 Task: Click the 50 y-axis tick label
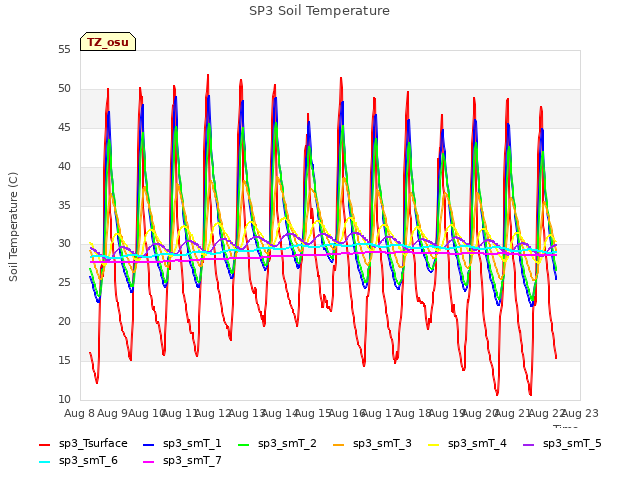click(64, 89)
